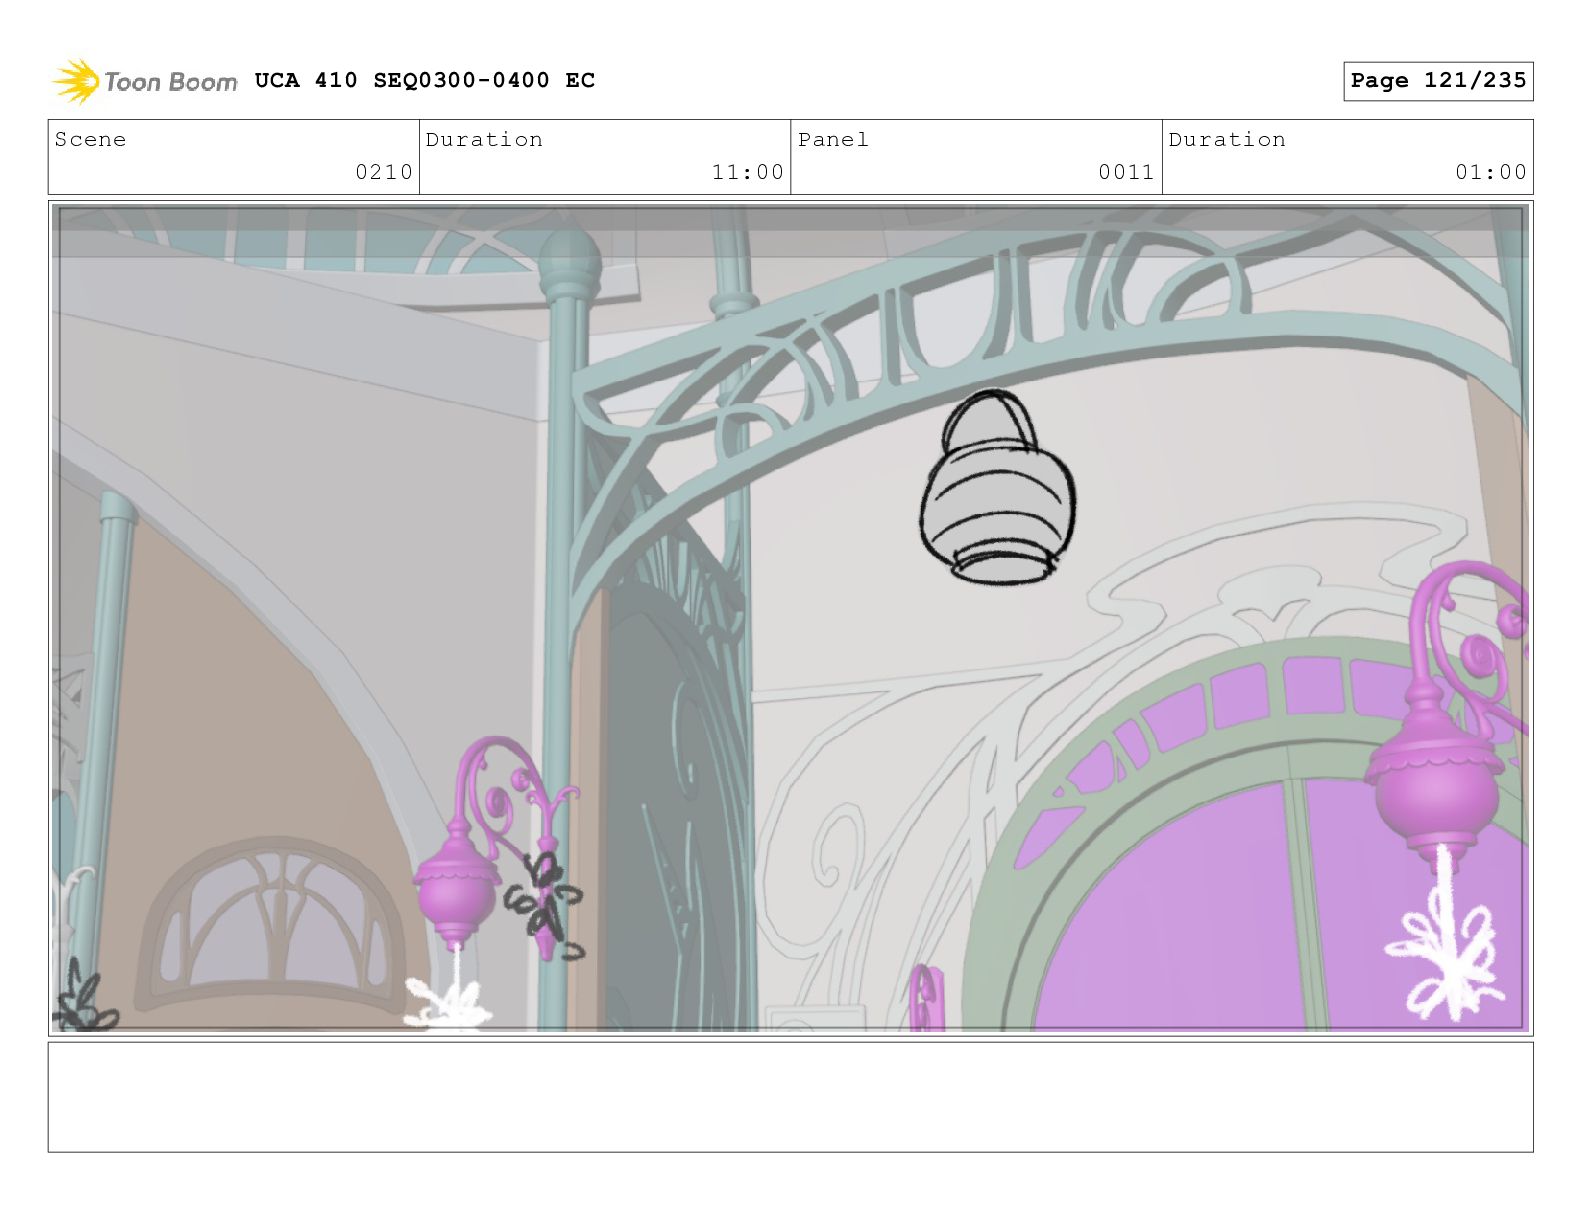Click the 'Scene' header label
The width and height of the screenshot is (1584, 1224).
click(x=91, y=140)
